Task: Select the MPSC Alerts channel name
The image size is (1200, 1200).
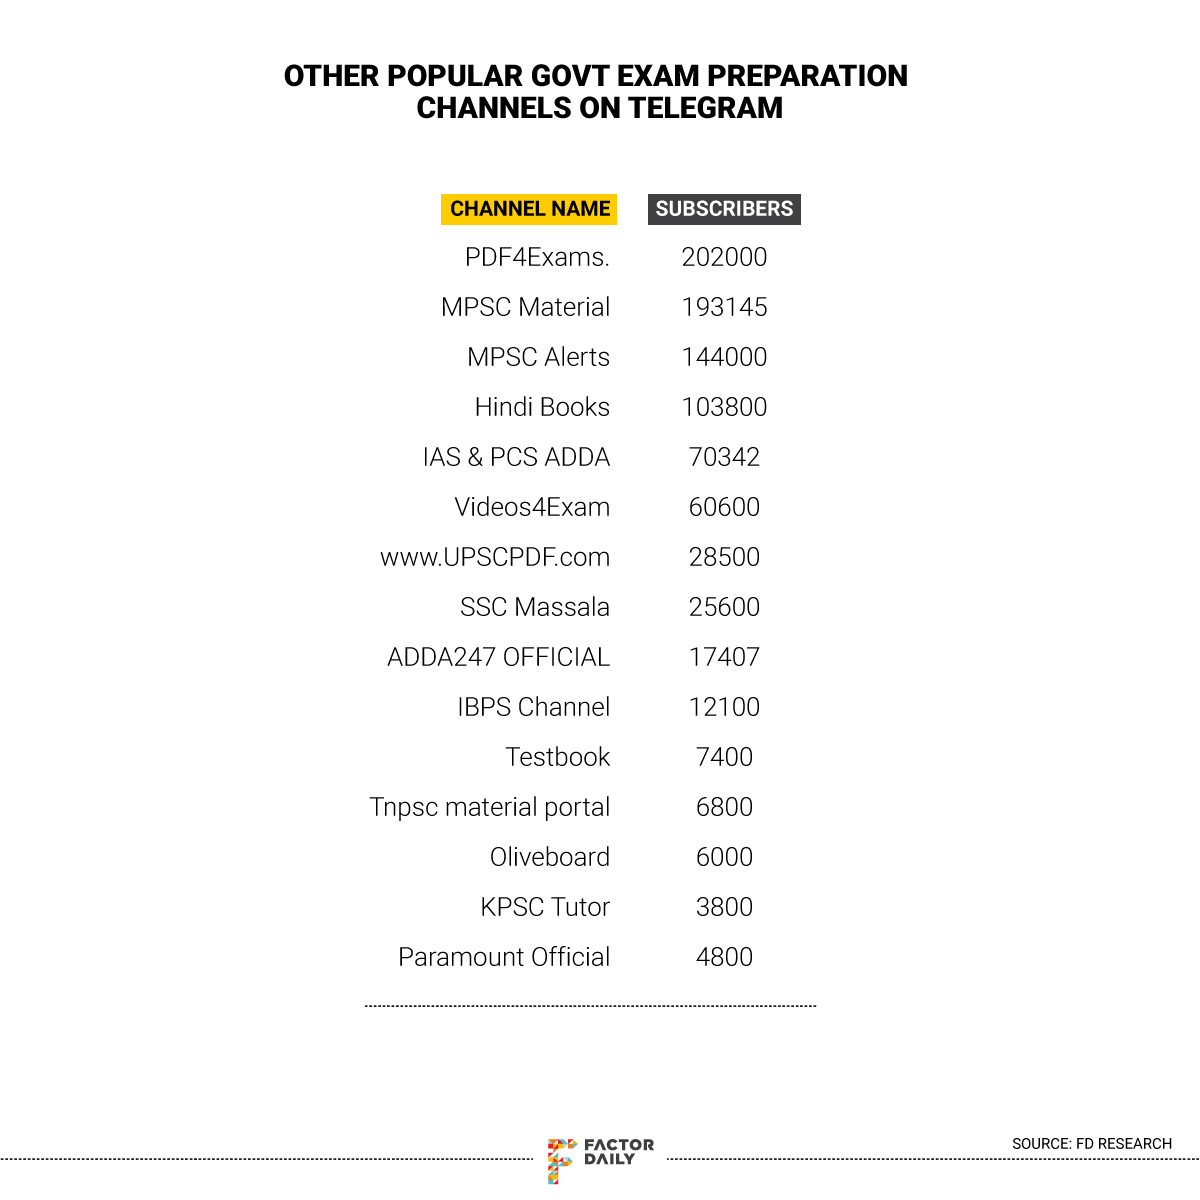Action: coord(538,357)
